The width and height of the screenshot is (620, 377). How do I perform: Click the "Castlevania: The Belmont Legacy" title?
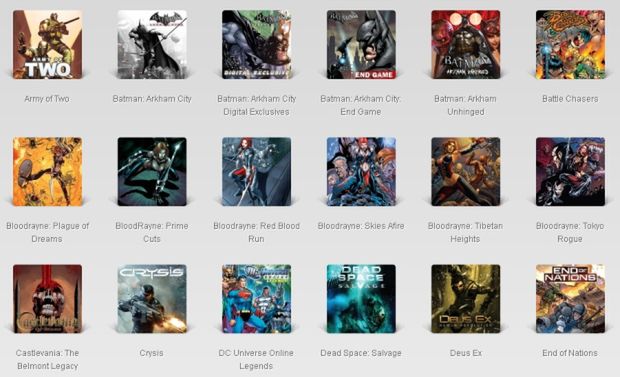[x=47, y=359]
